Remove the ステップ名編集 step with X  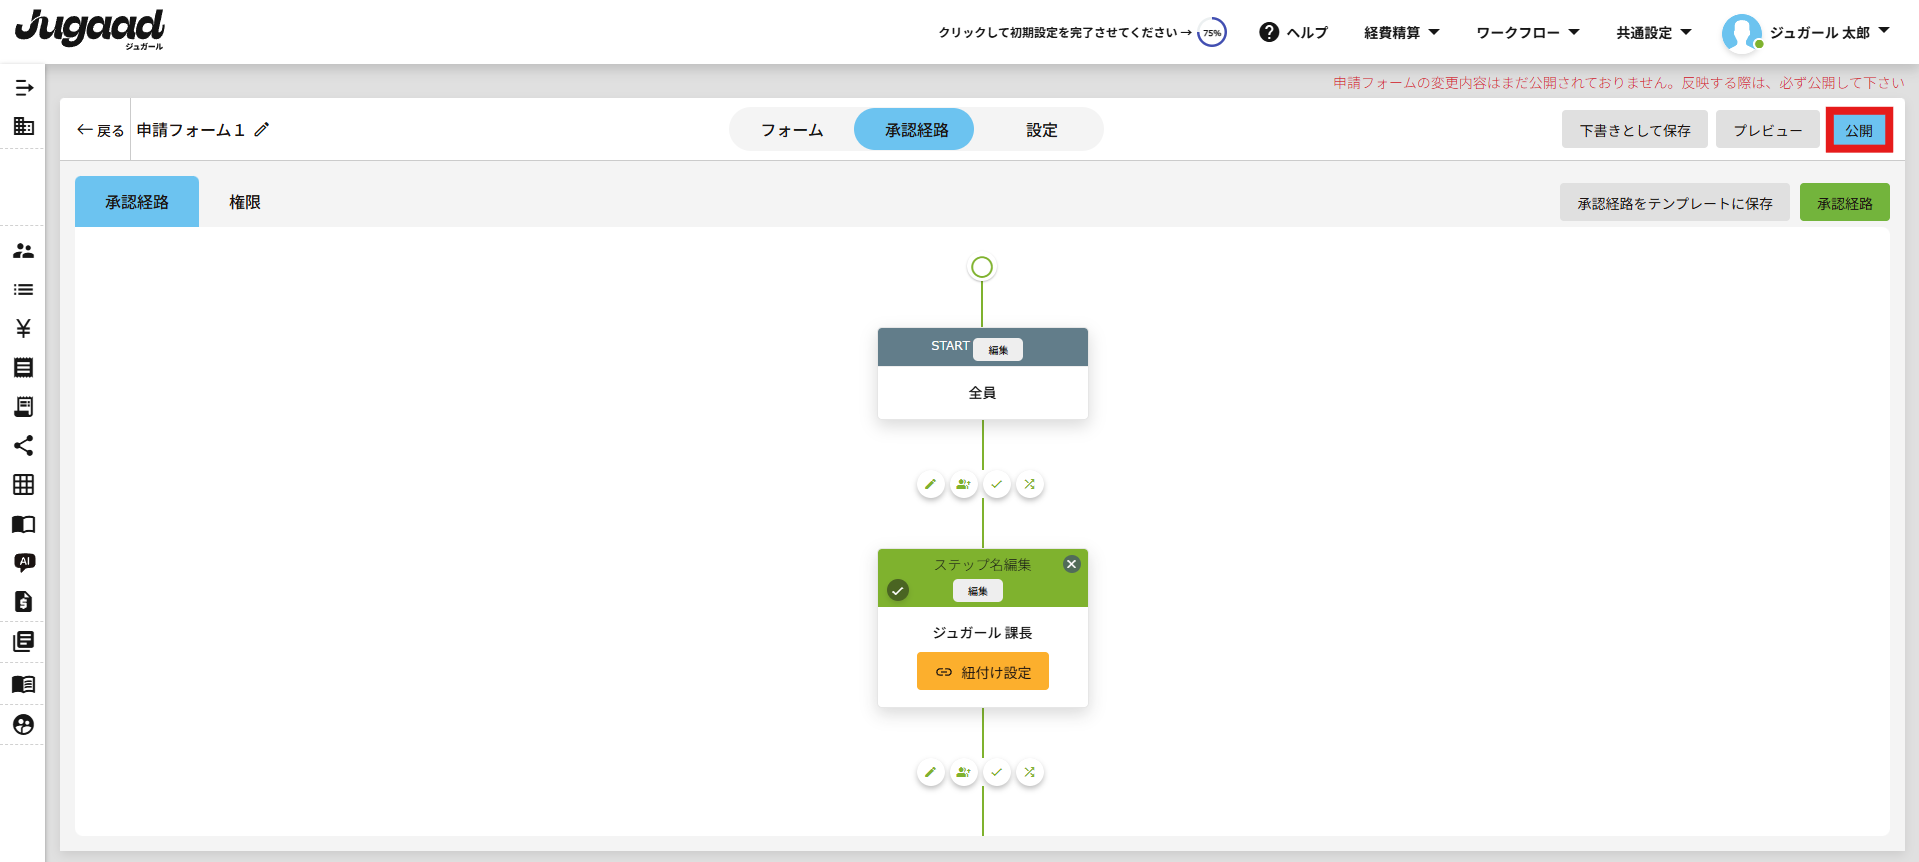pos(1071,564)
